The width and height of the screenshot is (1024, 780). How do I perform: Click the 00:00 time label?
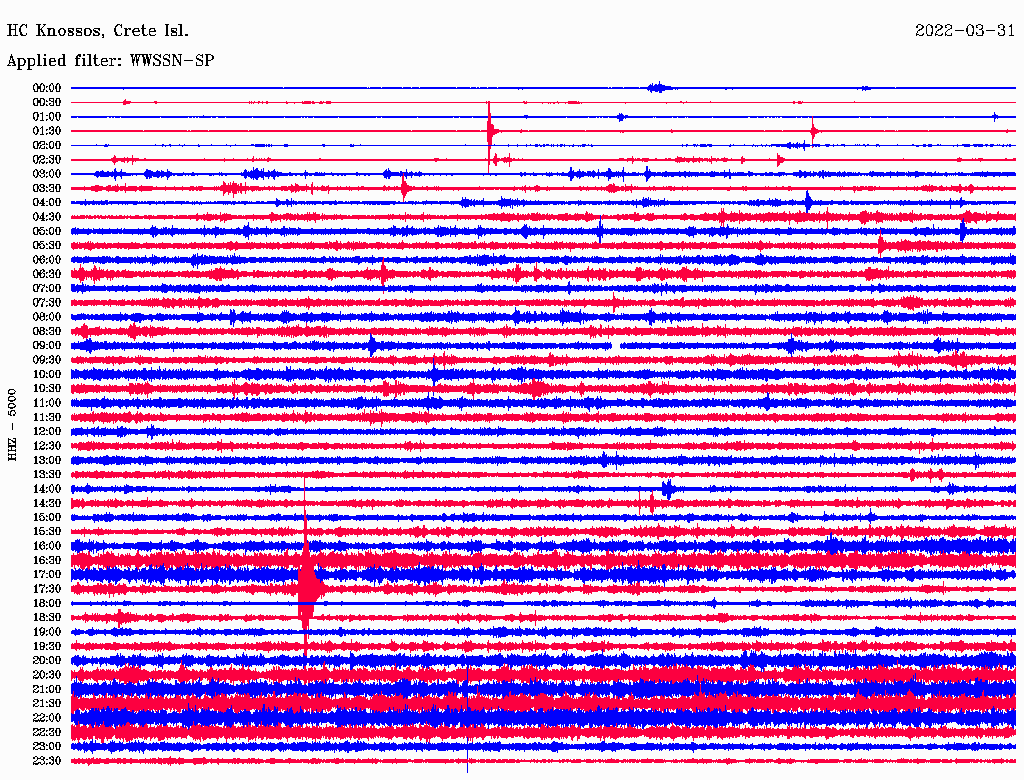(47, 88)
